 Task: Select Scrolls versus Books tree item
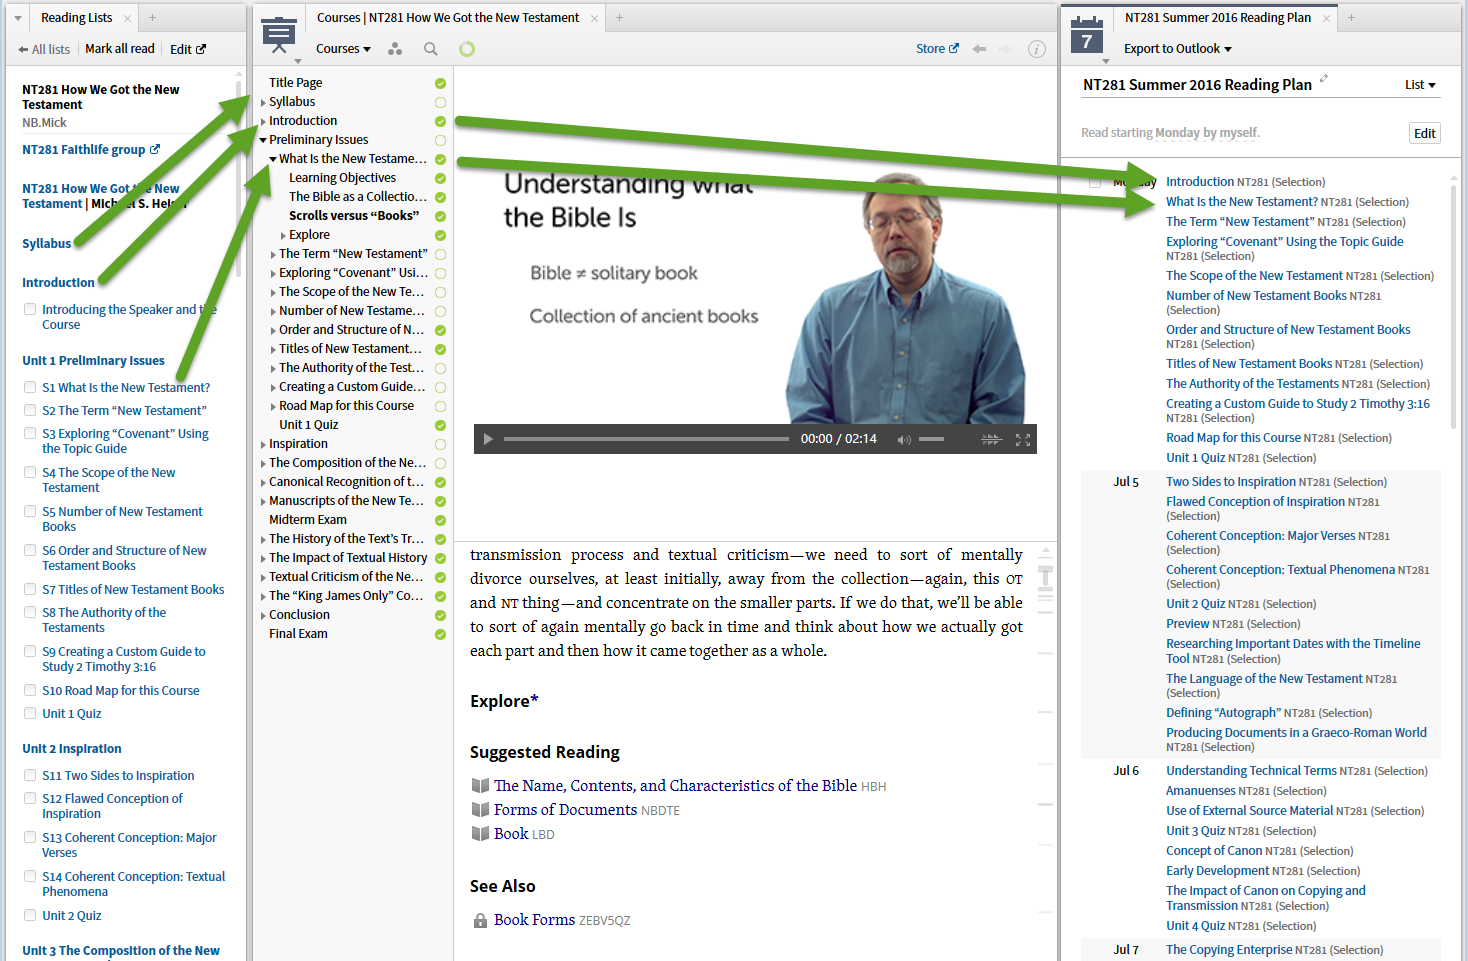click(x=354, y=216)
